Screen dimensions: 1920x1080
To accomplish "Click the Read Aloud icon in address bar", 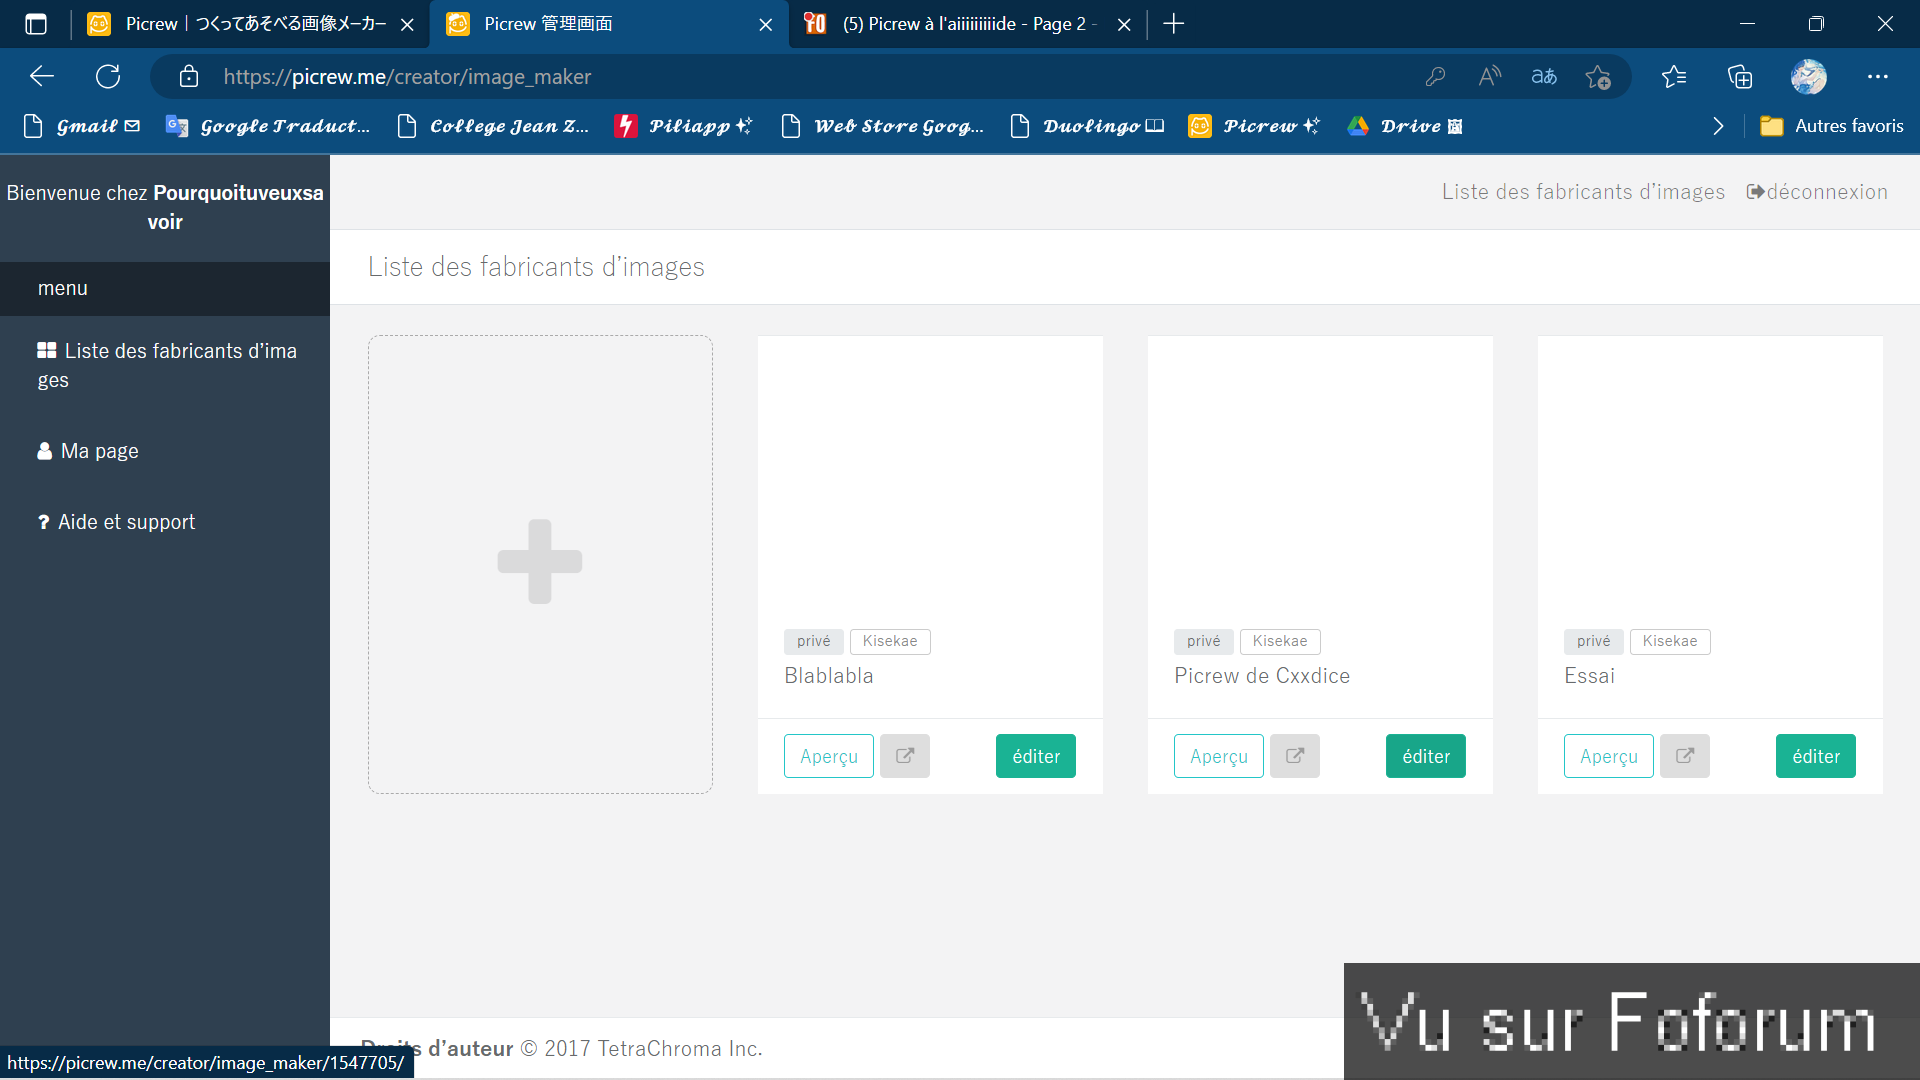I will coord(1490,77).
